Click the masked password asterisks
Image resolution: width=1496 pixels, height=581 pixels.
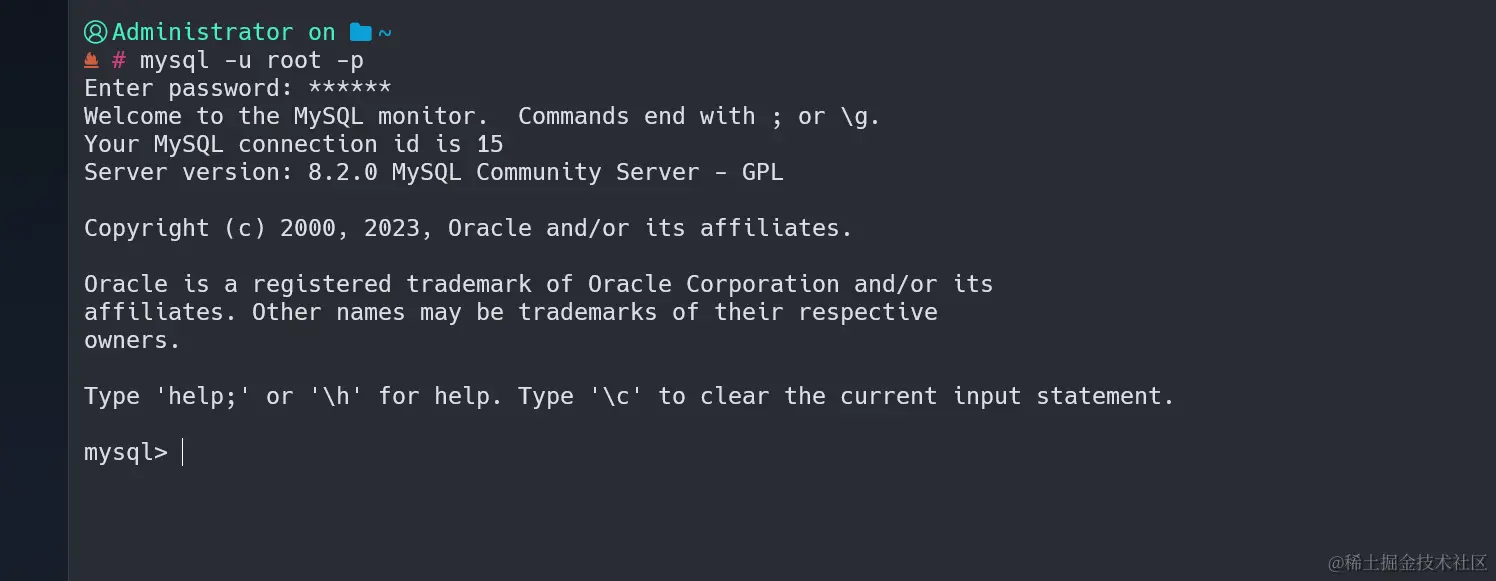[350, 88]
